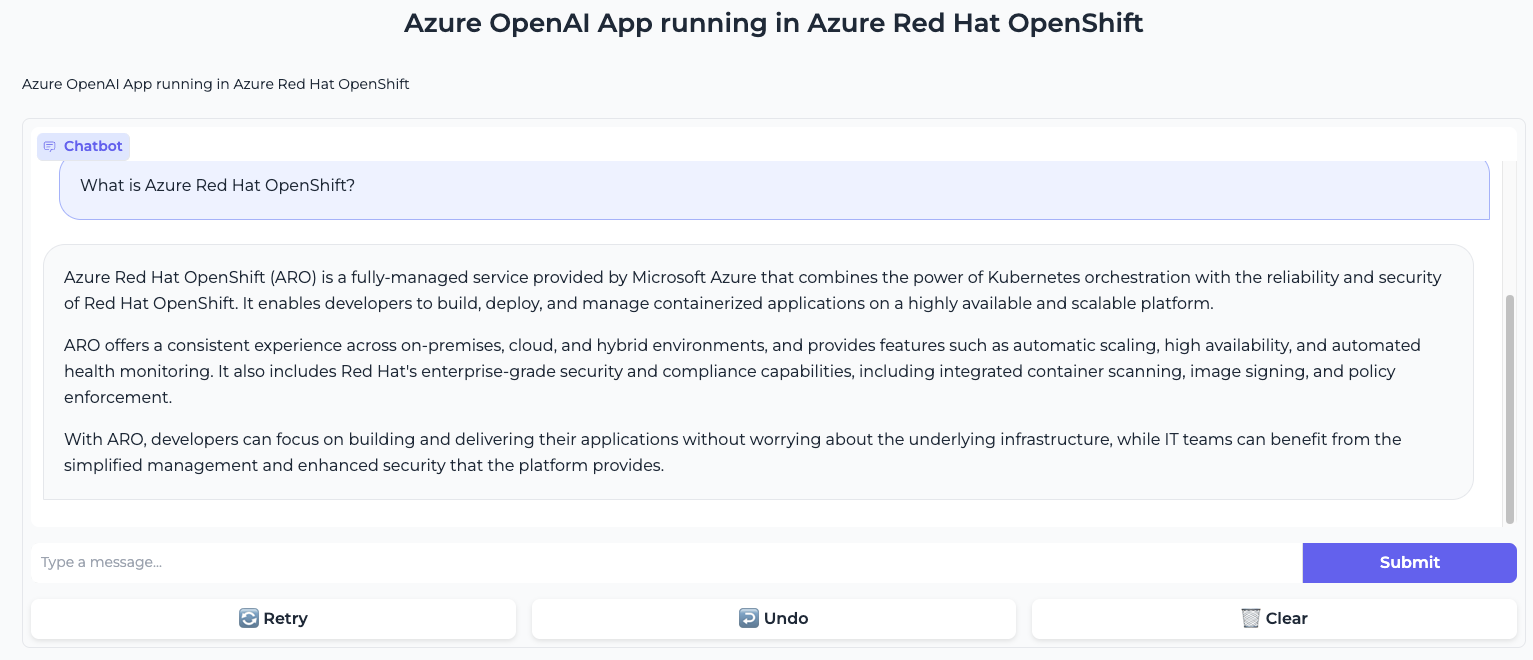Click the circular refresh arrows beside Retry
Viewport: 1533px width, 660px height.
249,618
